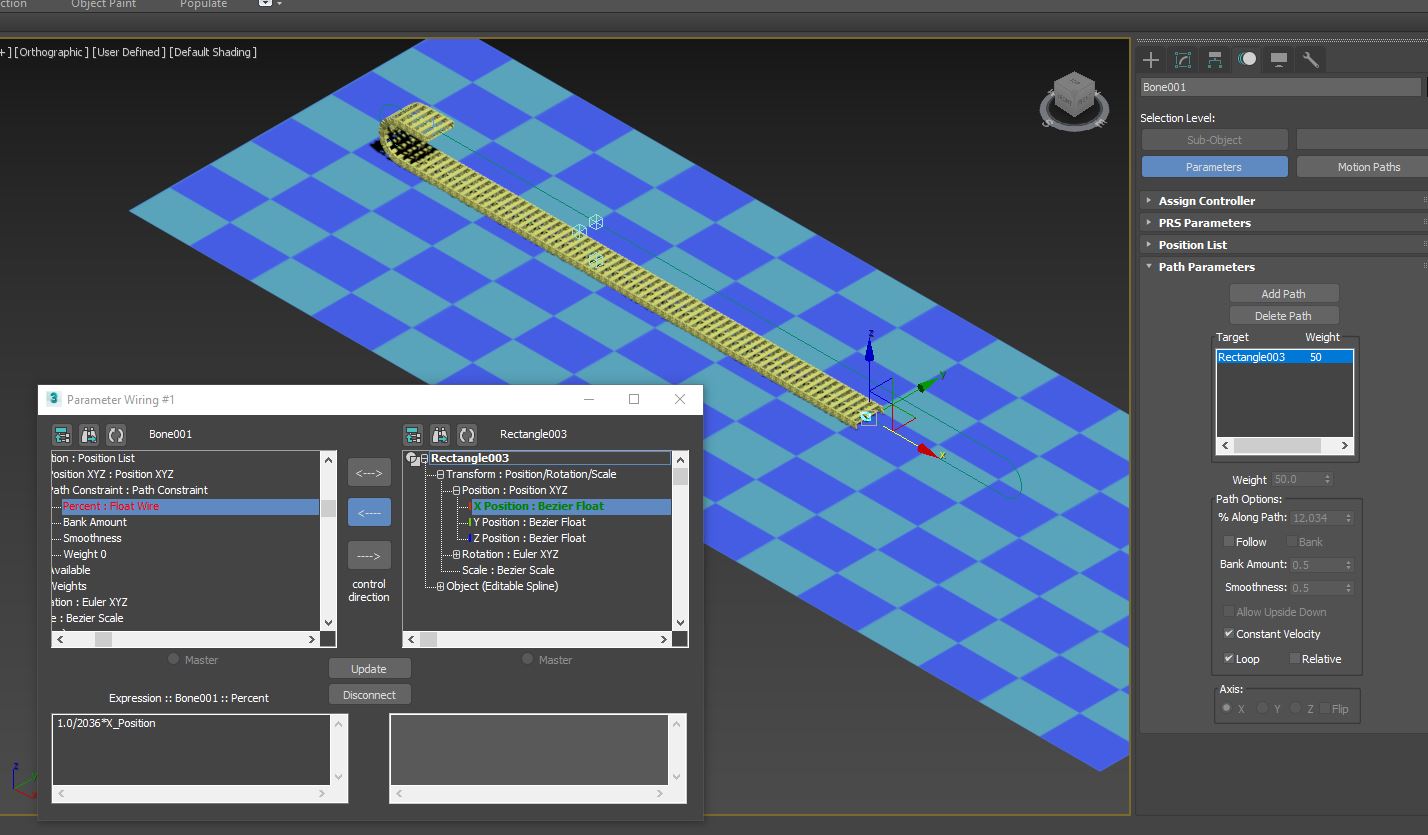Select Y Position : Bezier Float track
This screenshot has height=835, width=1428.
coord(529,523)
